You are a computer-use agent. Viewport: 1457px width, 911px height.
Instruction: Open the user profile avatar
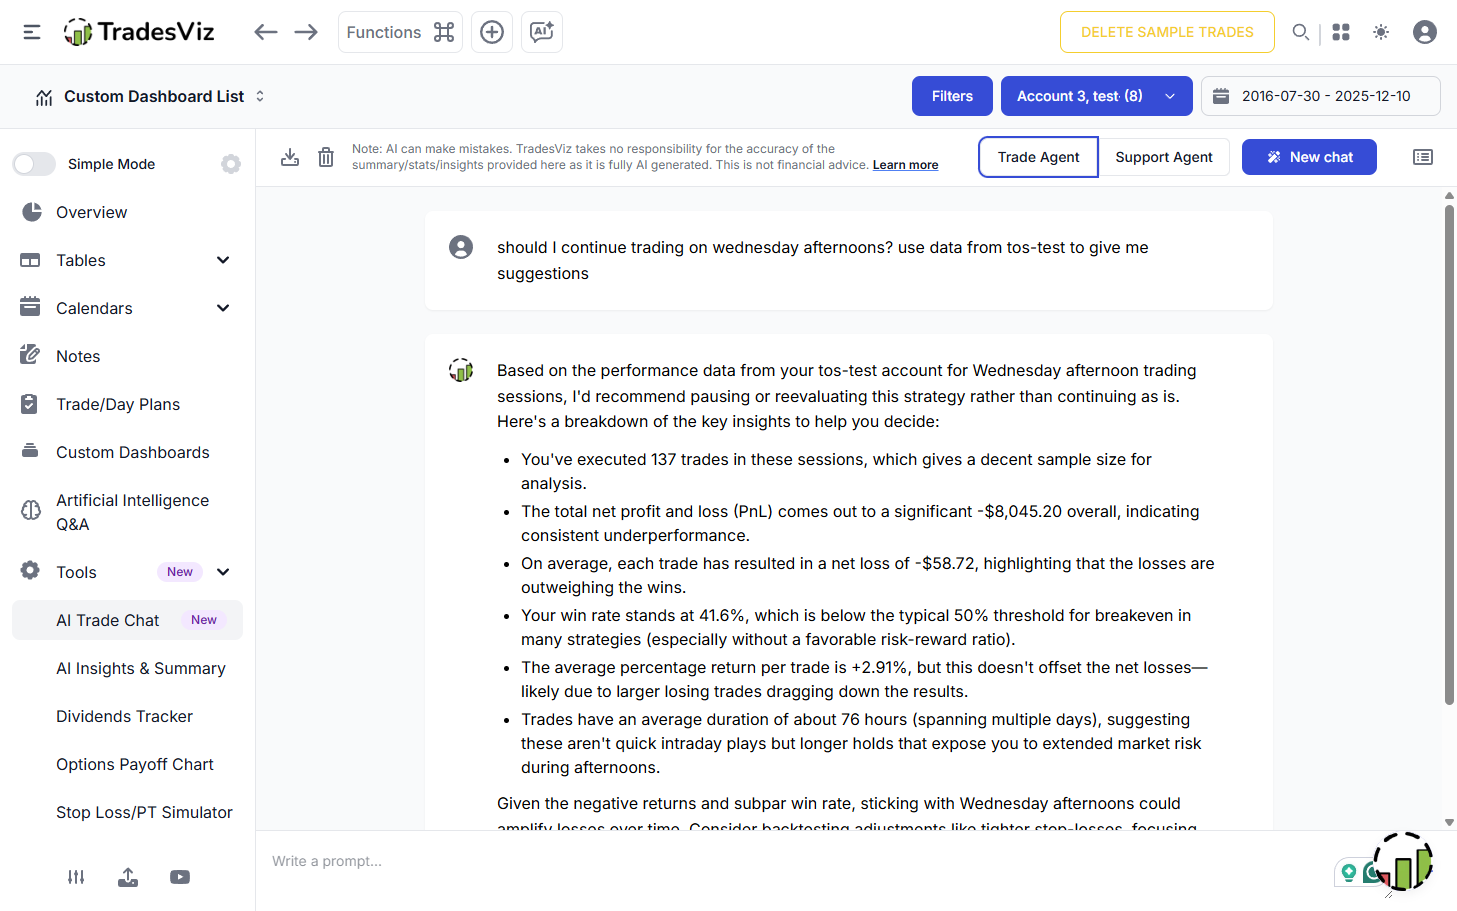click(1425, 32)
